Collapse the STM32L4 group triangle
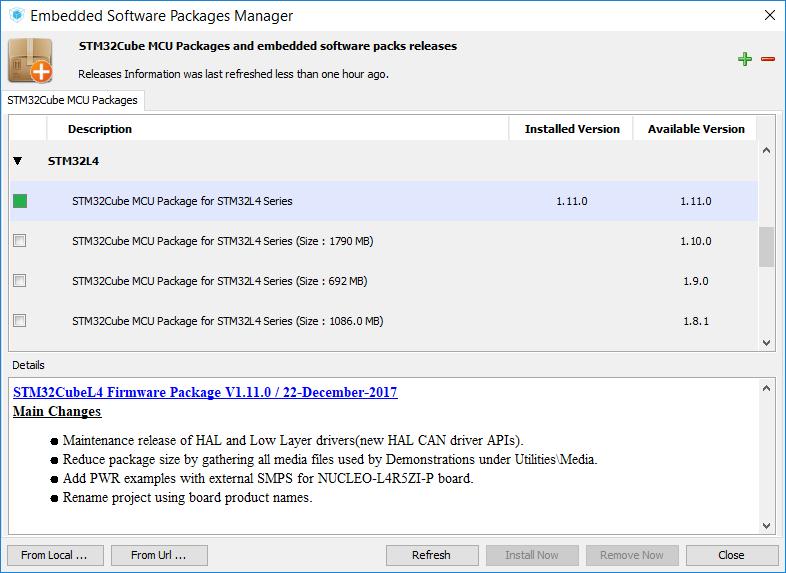Viewport: 786px width, 573px height. pos(18,161)
